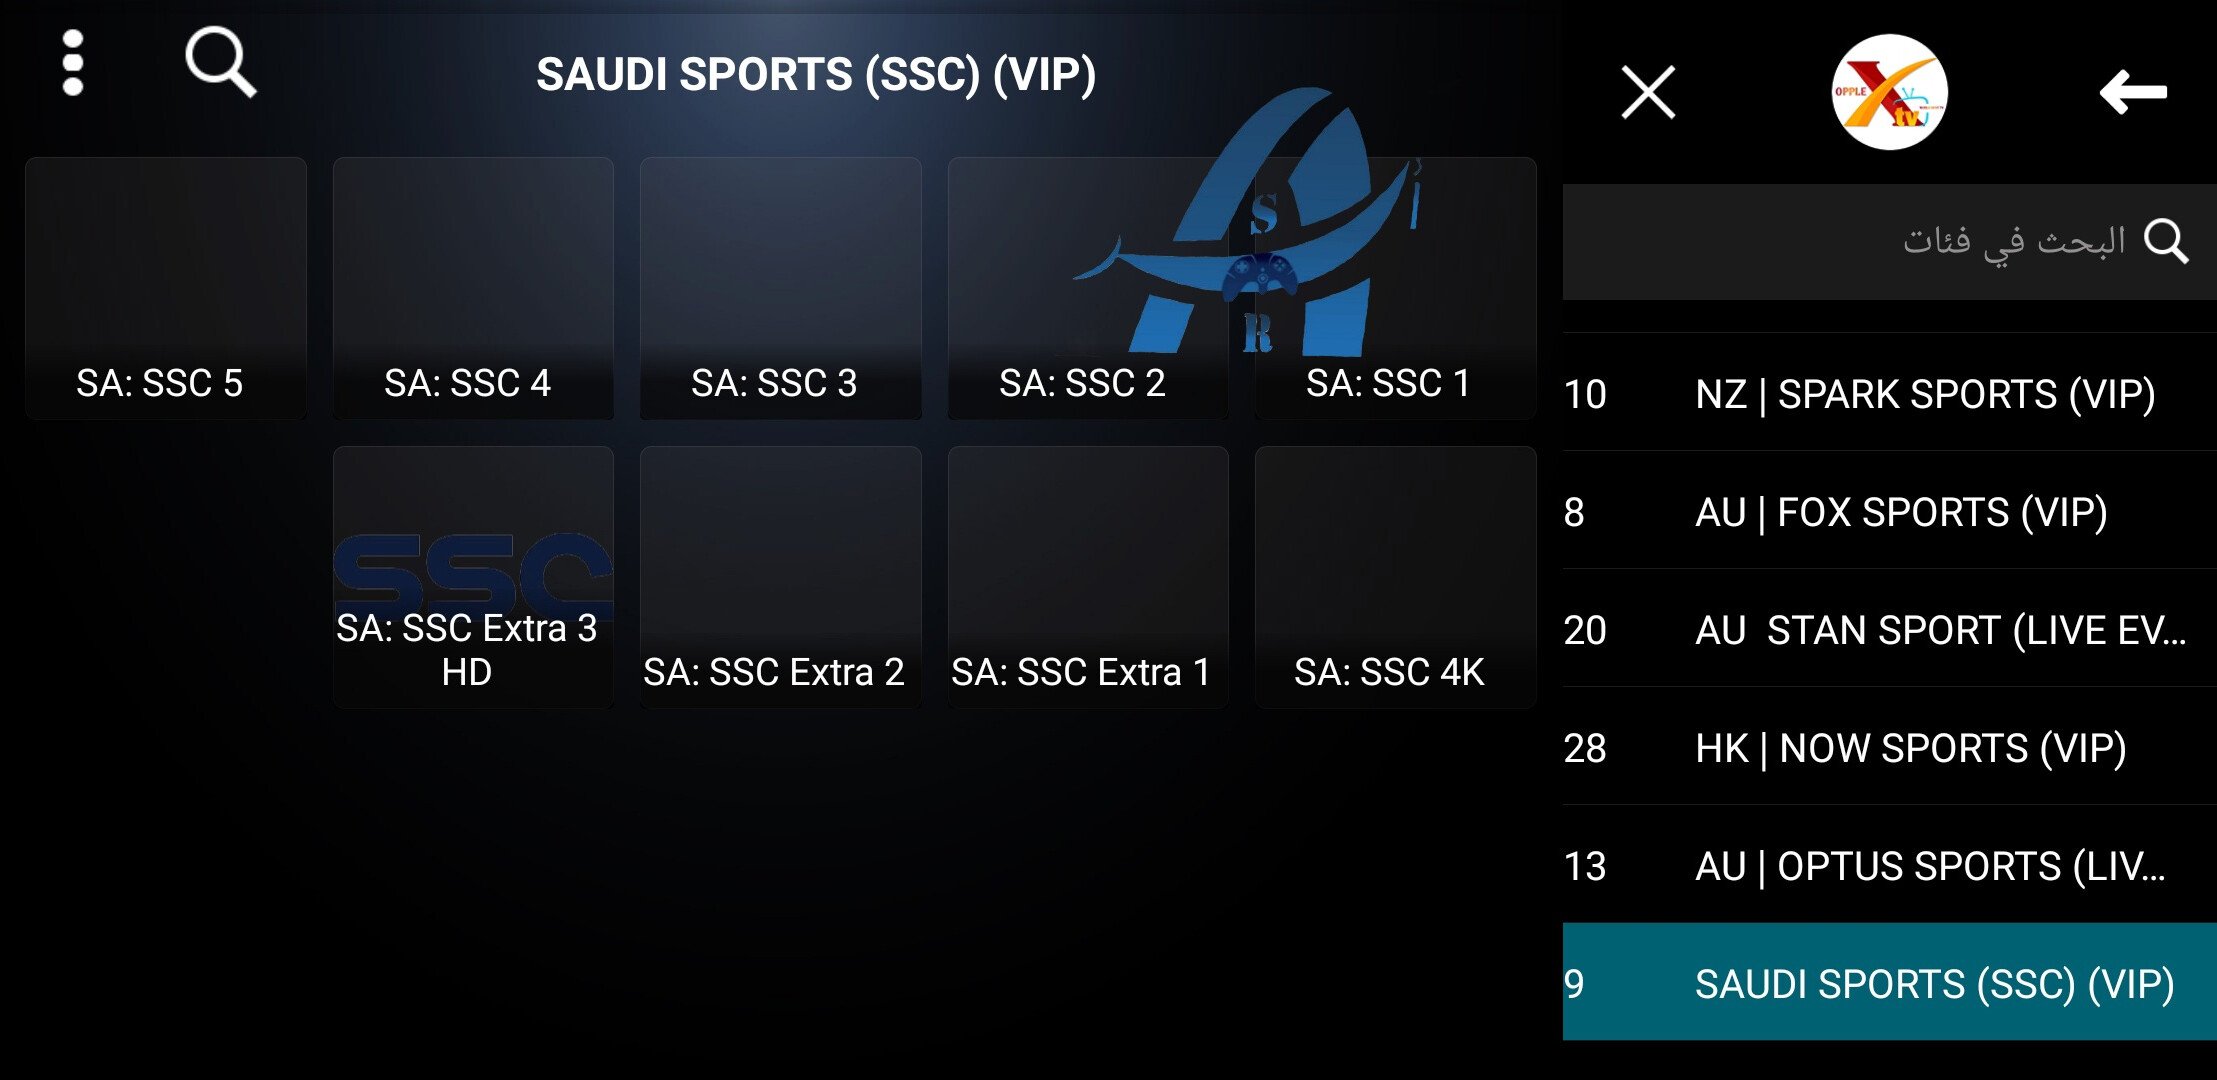The width and height of the screenshot is (2217, 1080).
Task: Choose HK | NOW SPORTS (VIP) category
Action: pyautogui.click(x=1888, y=748)
